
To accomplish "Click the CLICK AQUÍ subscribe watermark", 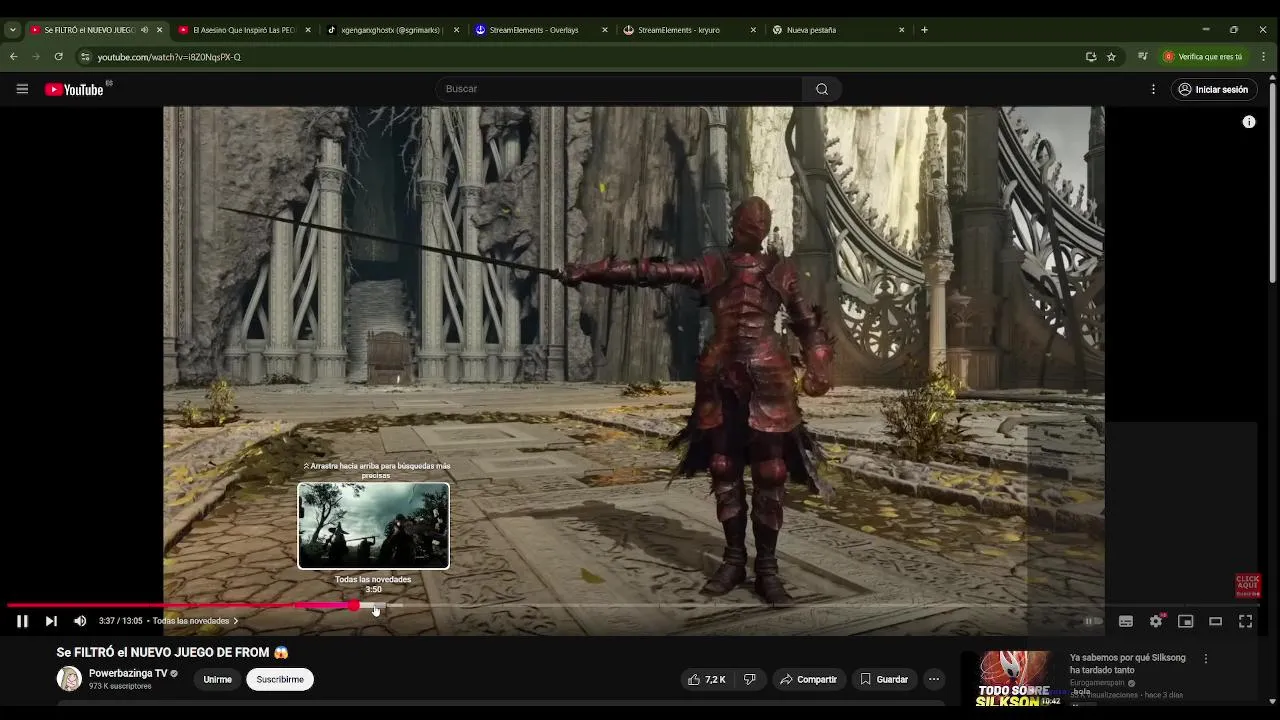I will pyautogui.click(x=1248, y=586).
